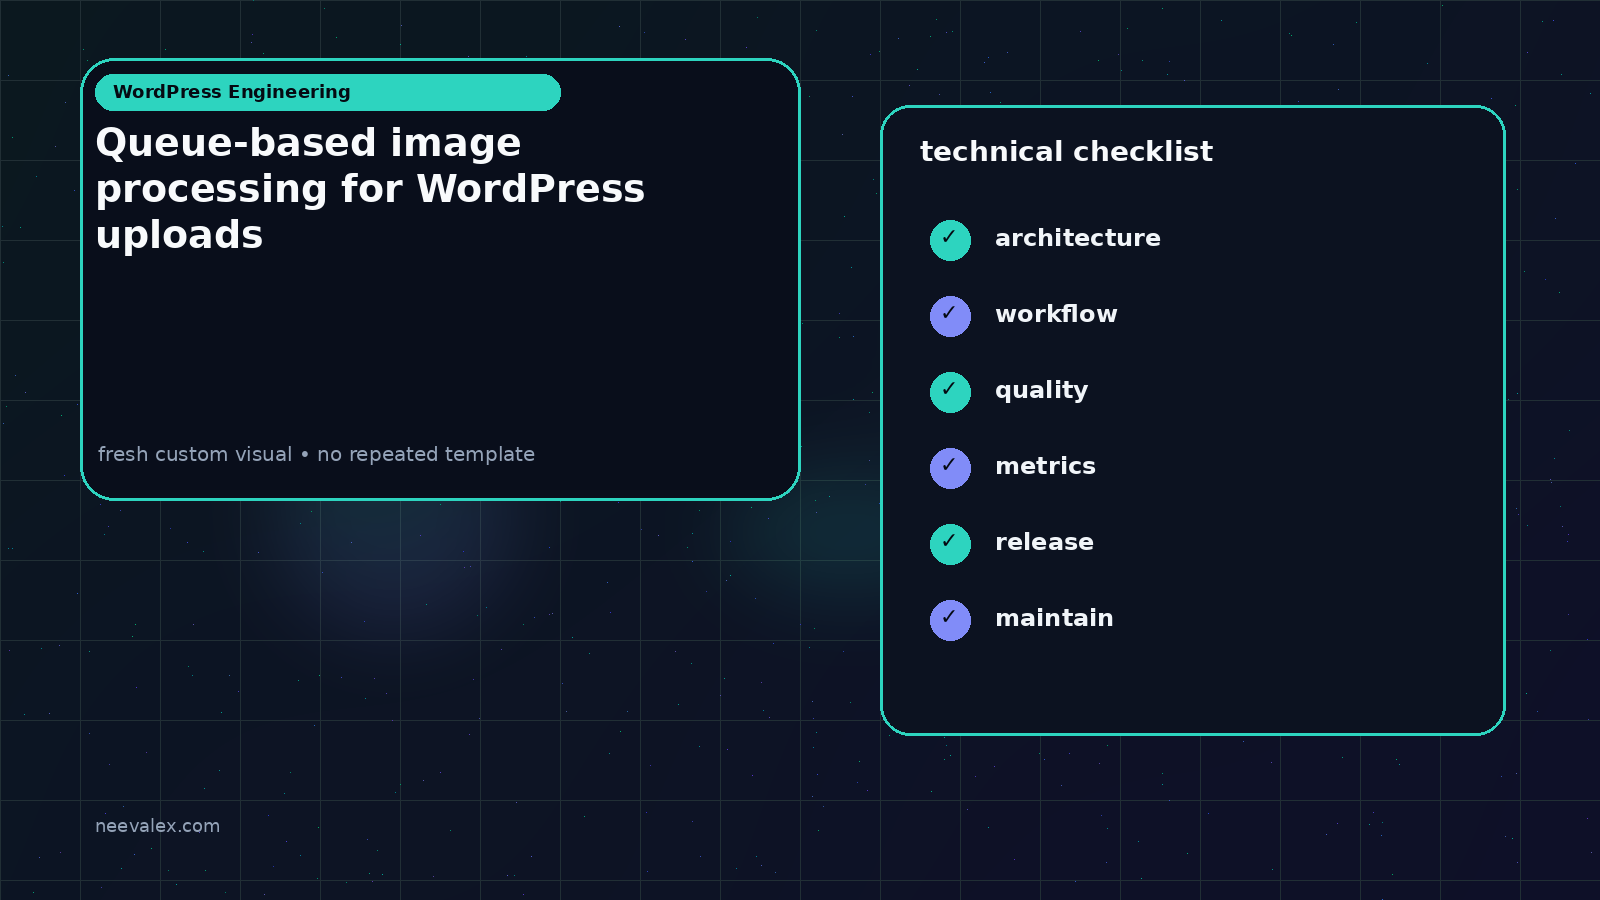The image size is (1600, 900).
Task: Select the 'release' checklist label
Action: tap(1044, 542)
